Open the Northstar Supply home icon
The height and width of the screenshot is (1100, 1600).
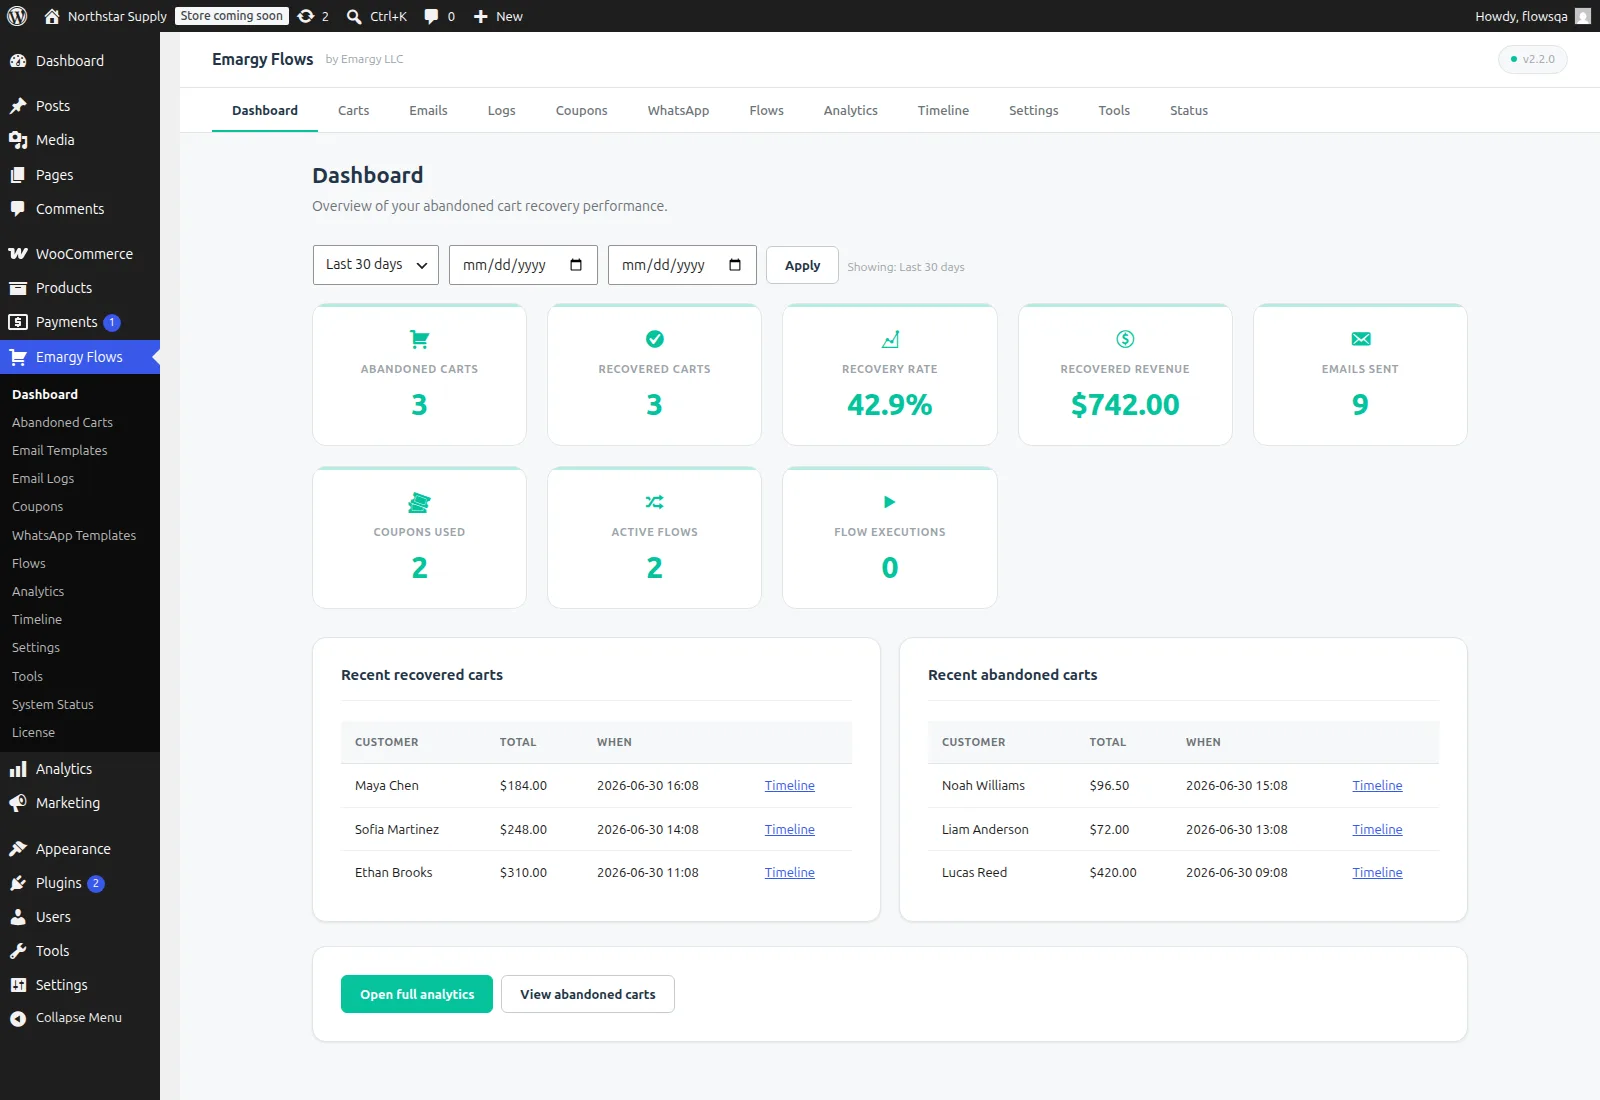pyautogui.click(x=52, y=16)
